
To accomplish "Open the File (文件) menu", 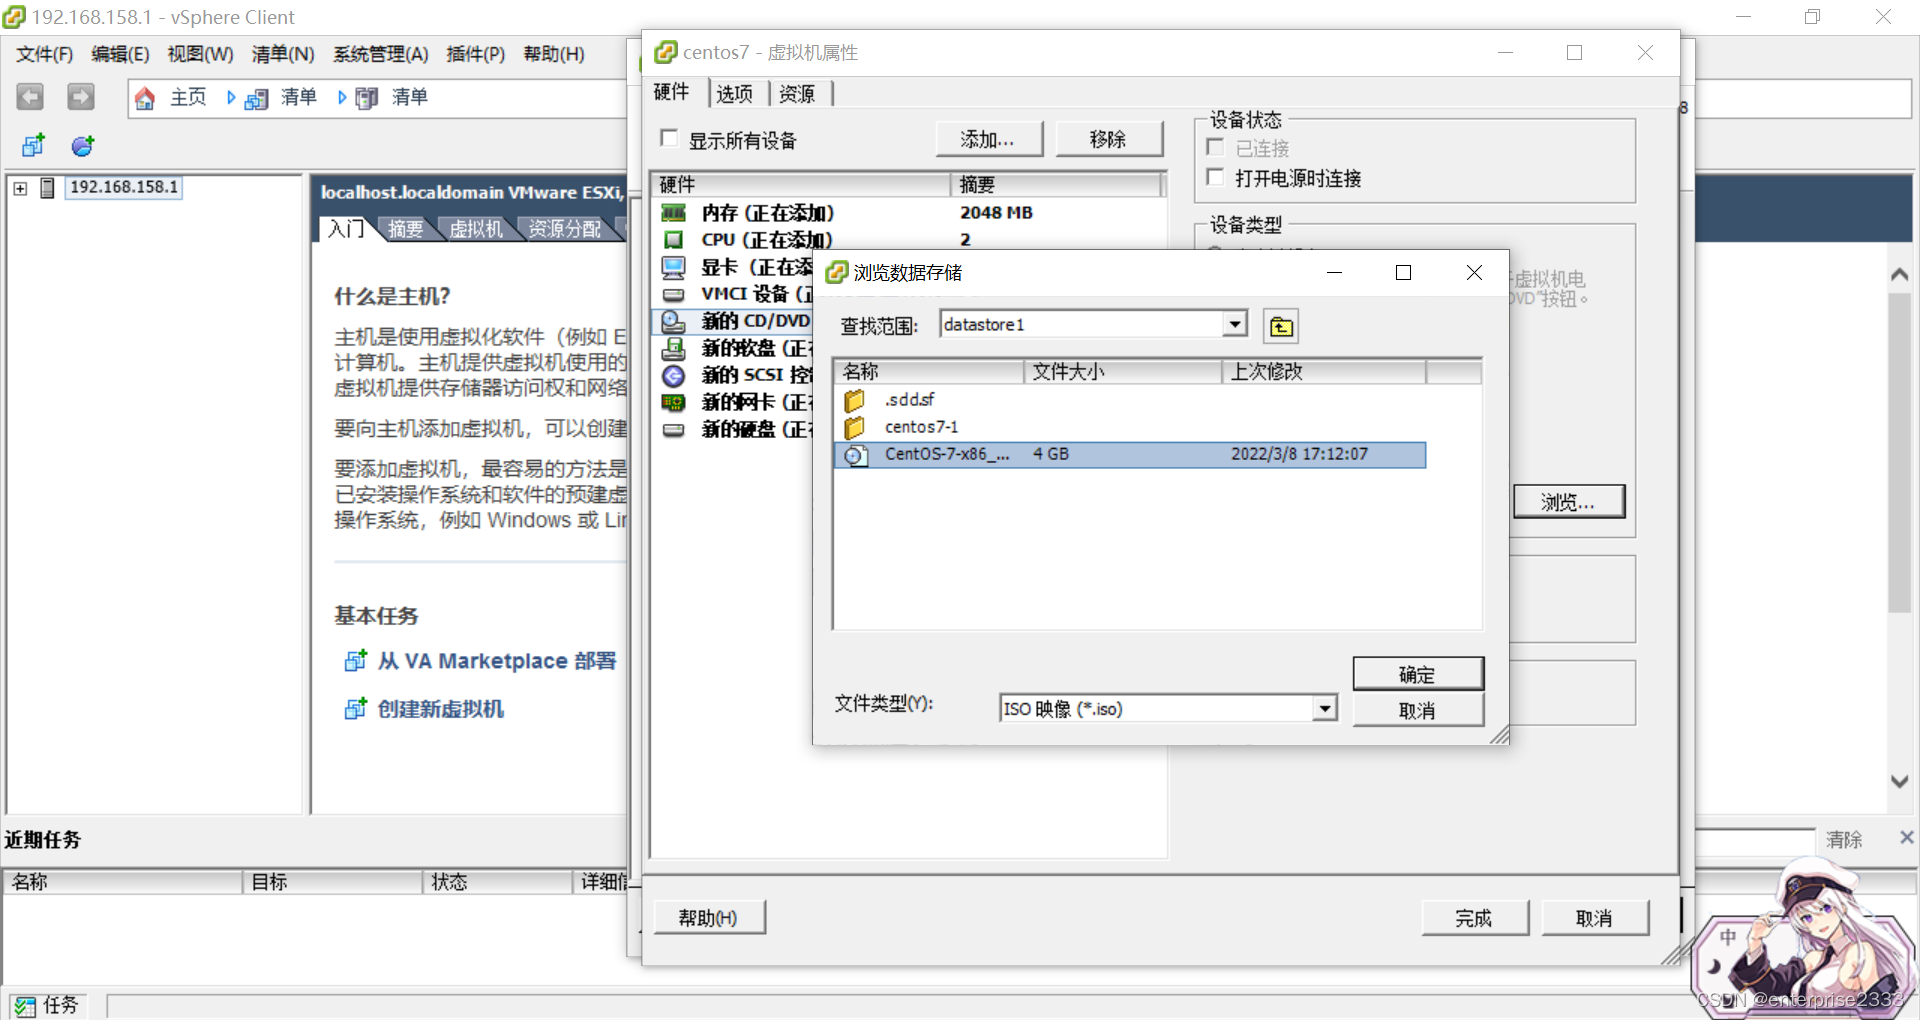I will pos(44,54).
